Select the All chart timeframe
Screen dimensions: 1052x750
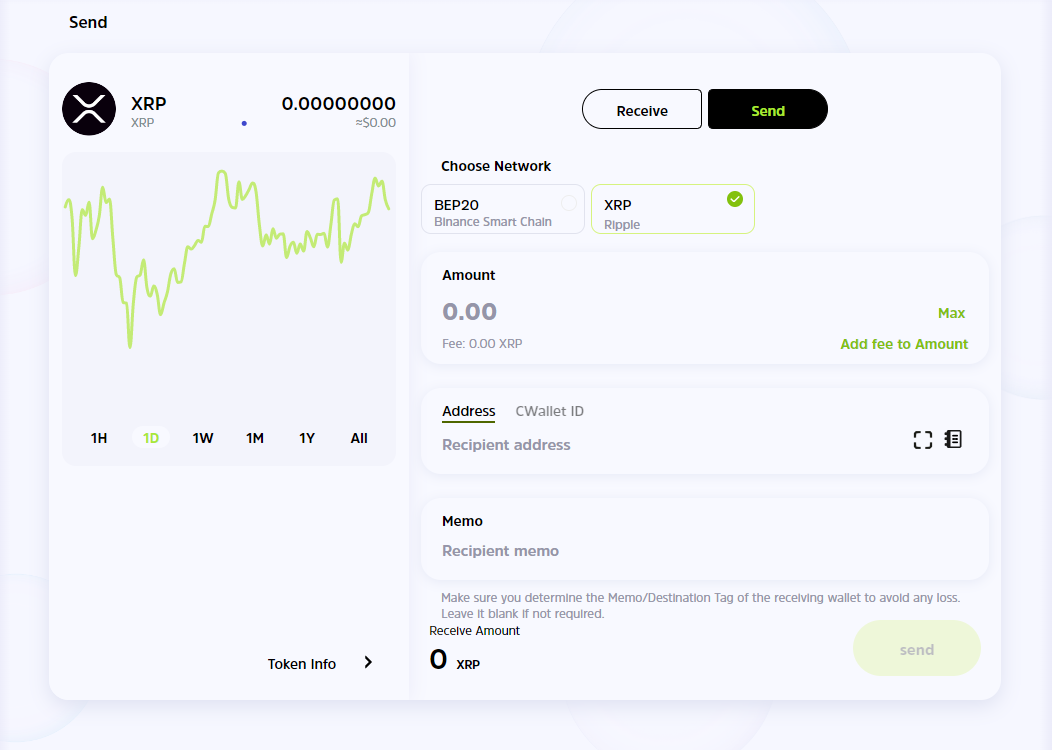point(358,438)
